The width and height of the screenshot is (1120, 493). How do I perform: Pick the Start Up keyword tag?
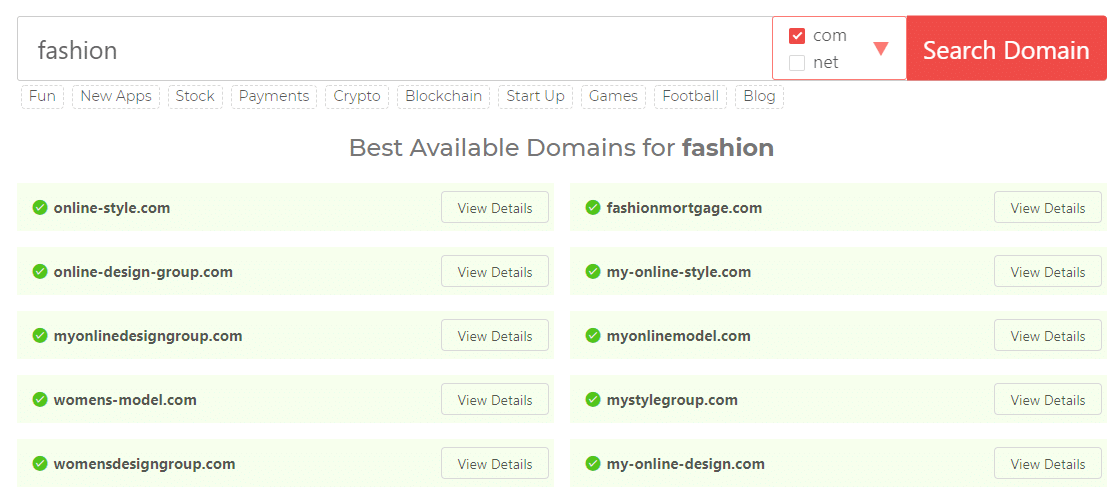pyautogui.click(x=535, y=96)
